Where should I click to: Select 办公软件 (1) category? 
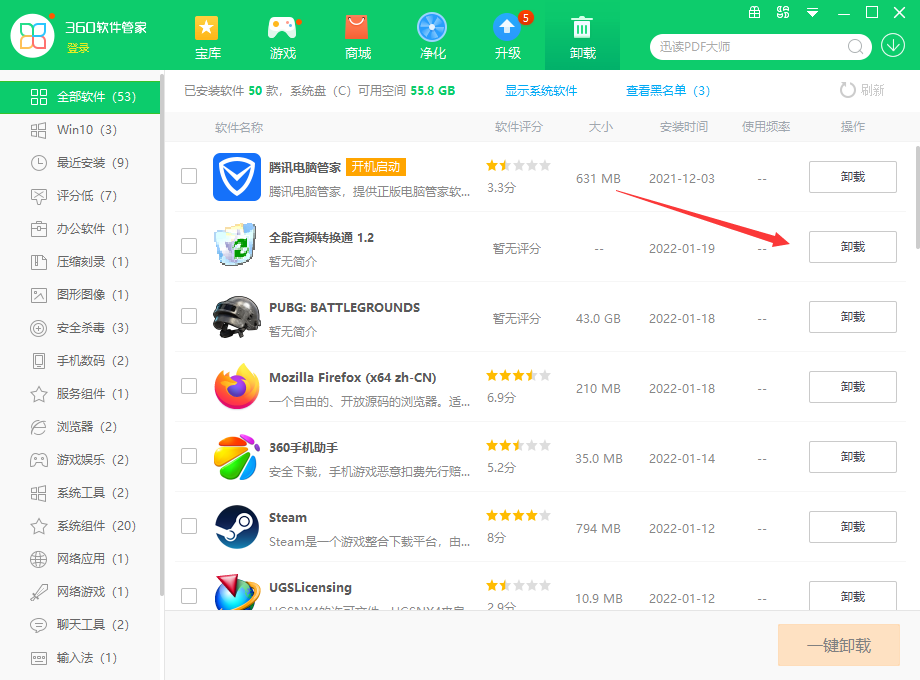click(80, 229)
